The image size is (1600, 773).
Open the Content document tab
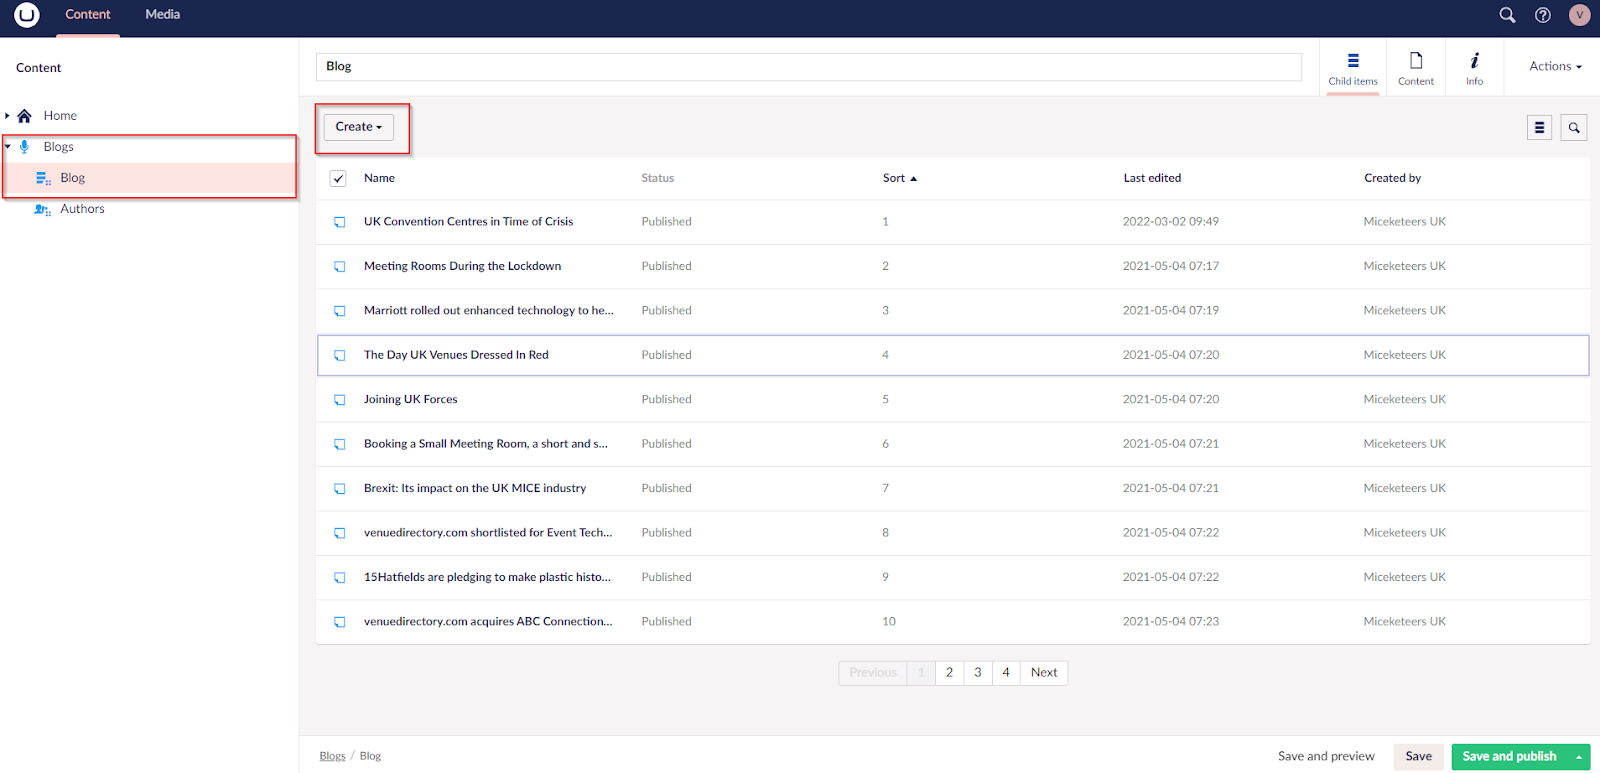[x=1416, y=68]
